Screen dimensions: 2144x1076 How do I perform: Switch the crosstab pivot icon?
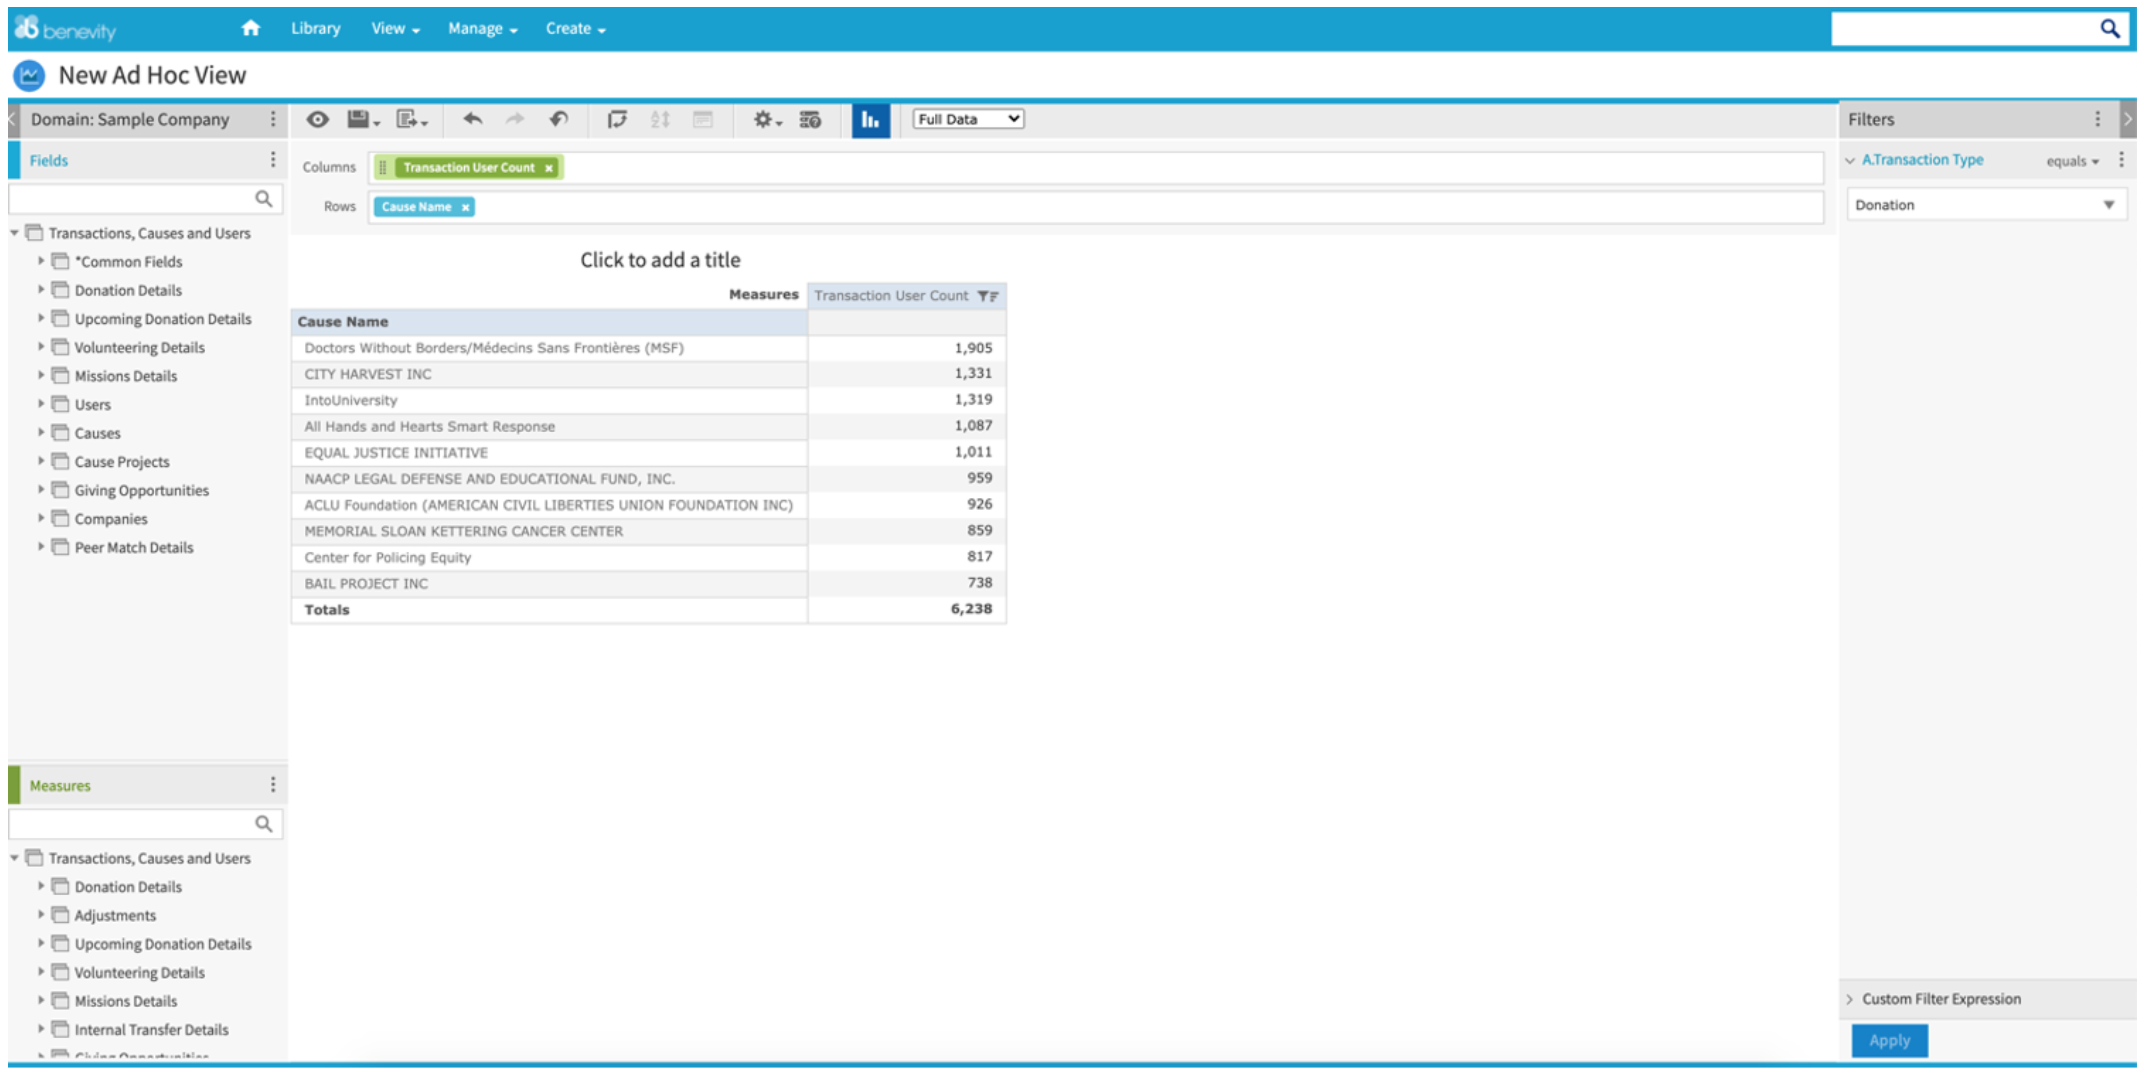pos(617,119)
